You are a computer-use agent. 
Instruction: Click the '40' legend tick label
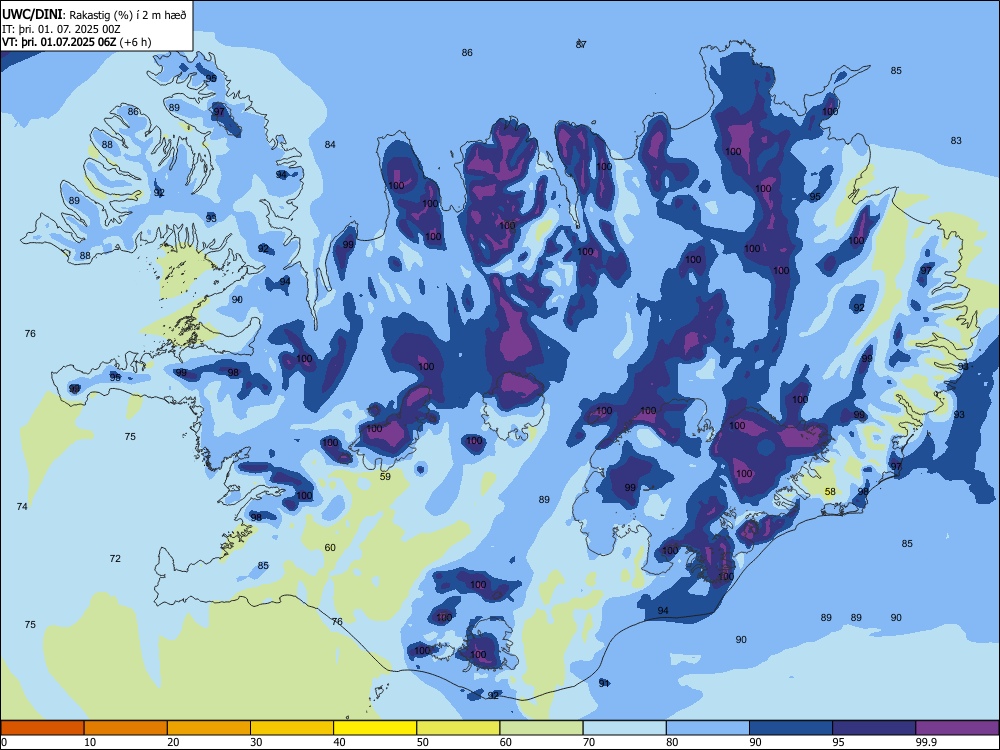pos(340,742)
